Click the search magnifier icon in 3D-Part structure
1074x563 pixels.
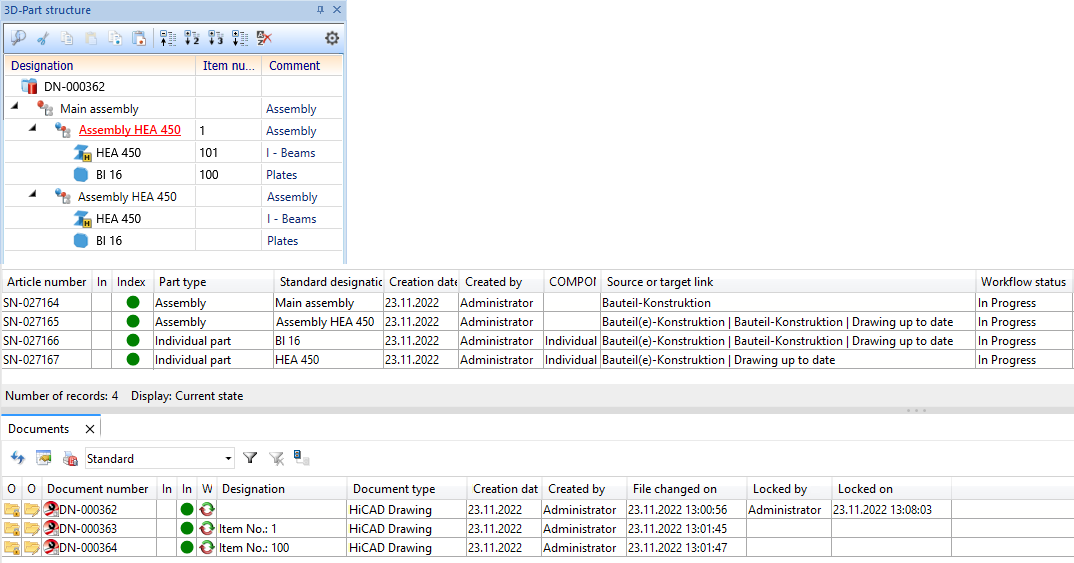click(x=18, y=38)
